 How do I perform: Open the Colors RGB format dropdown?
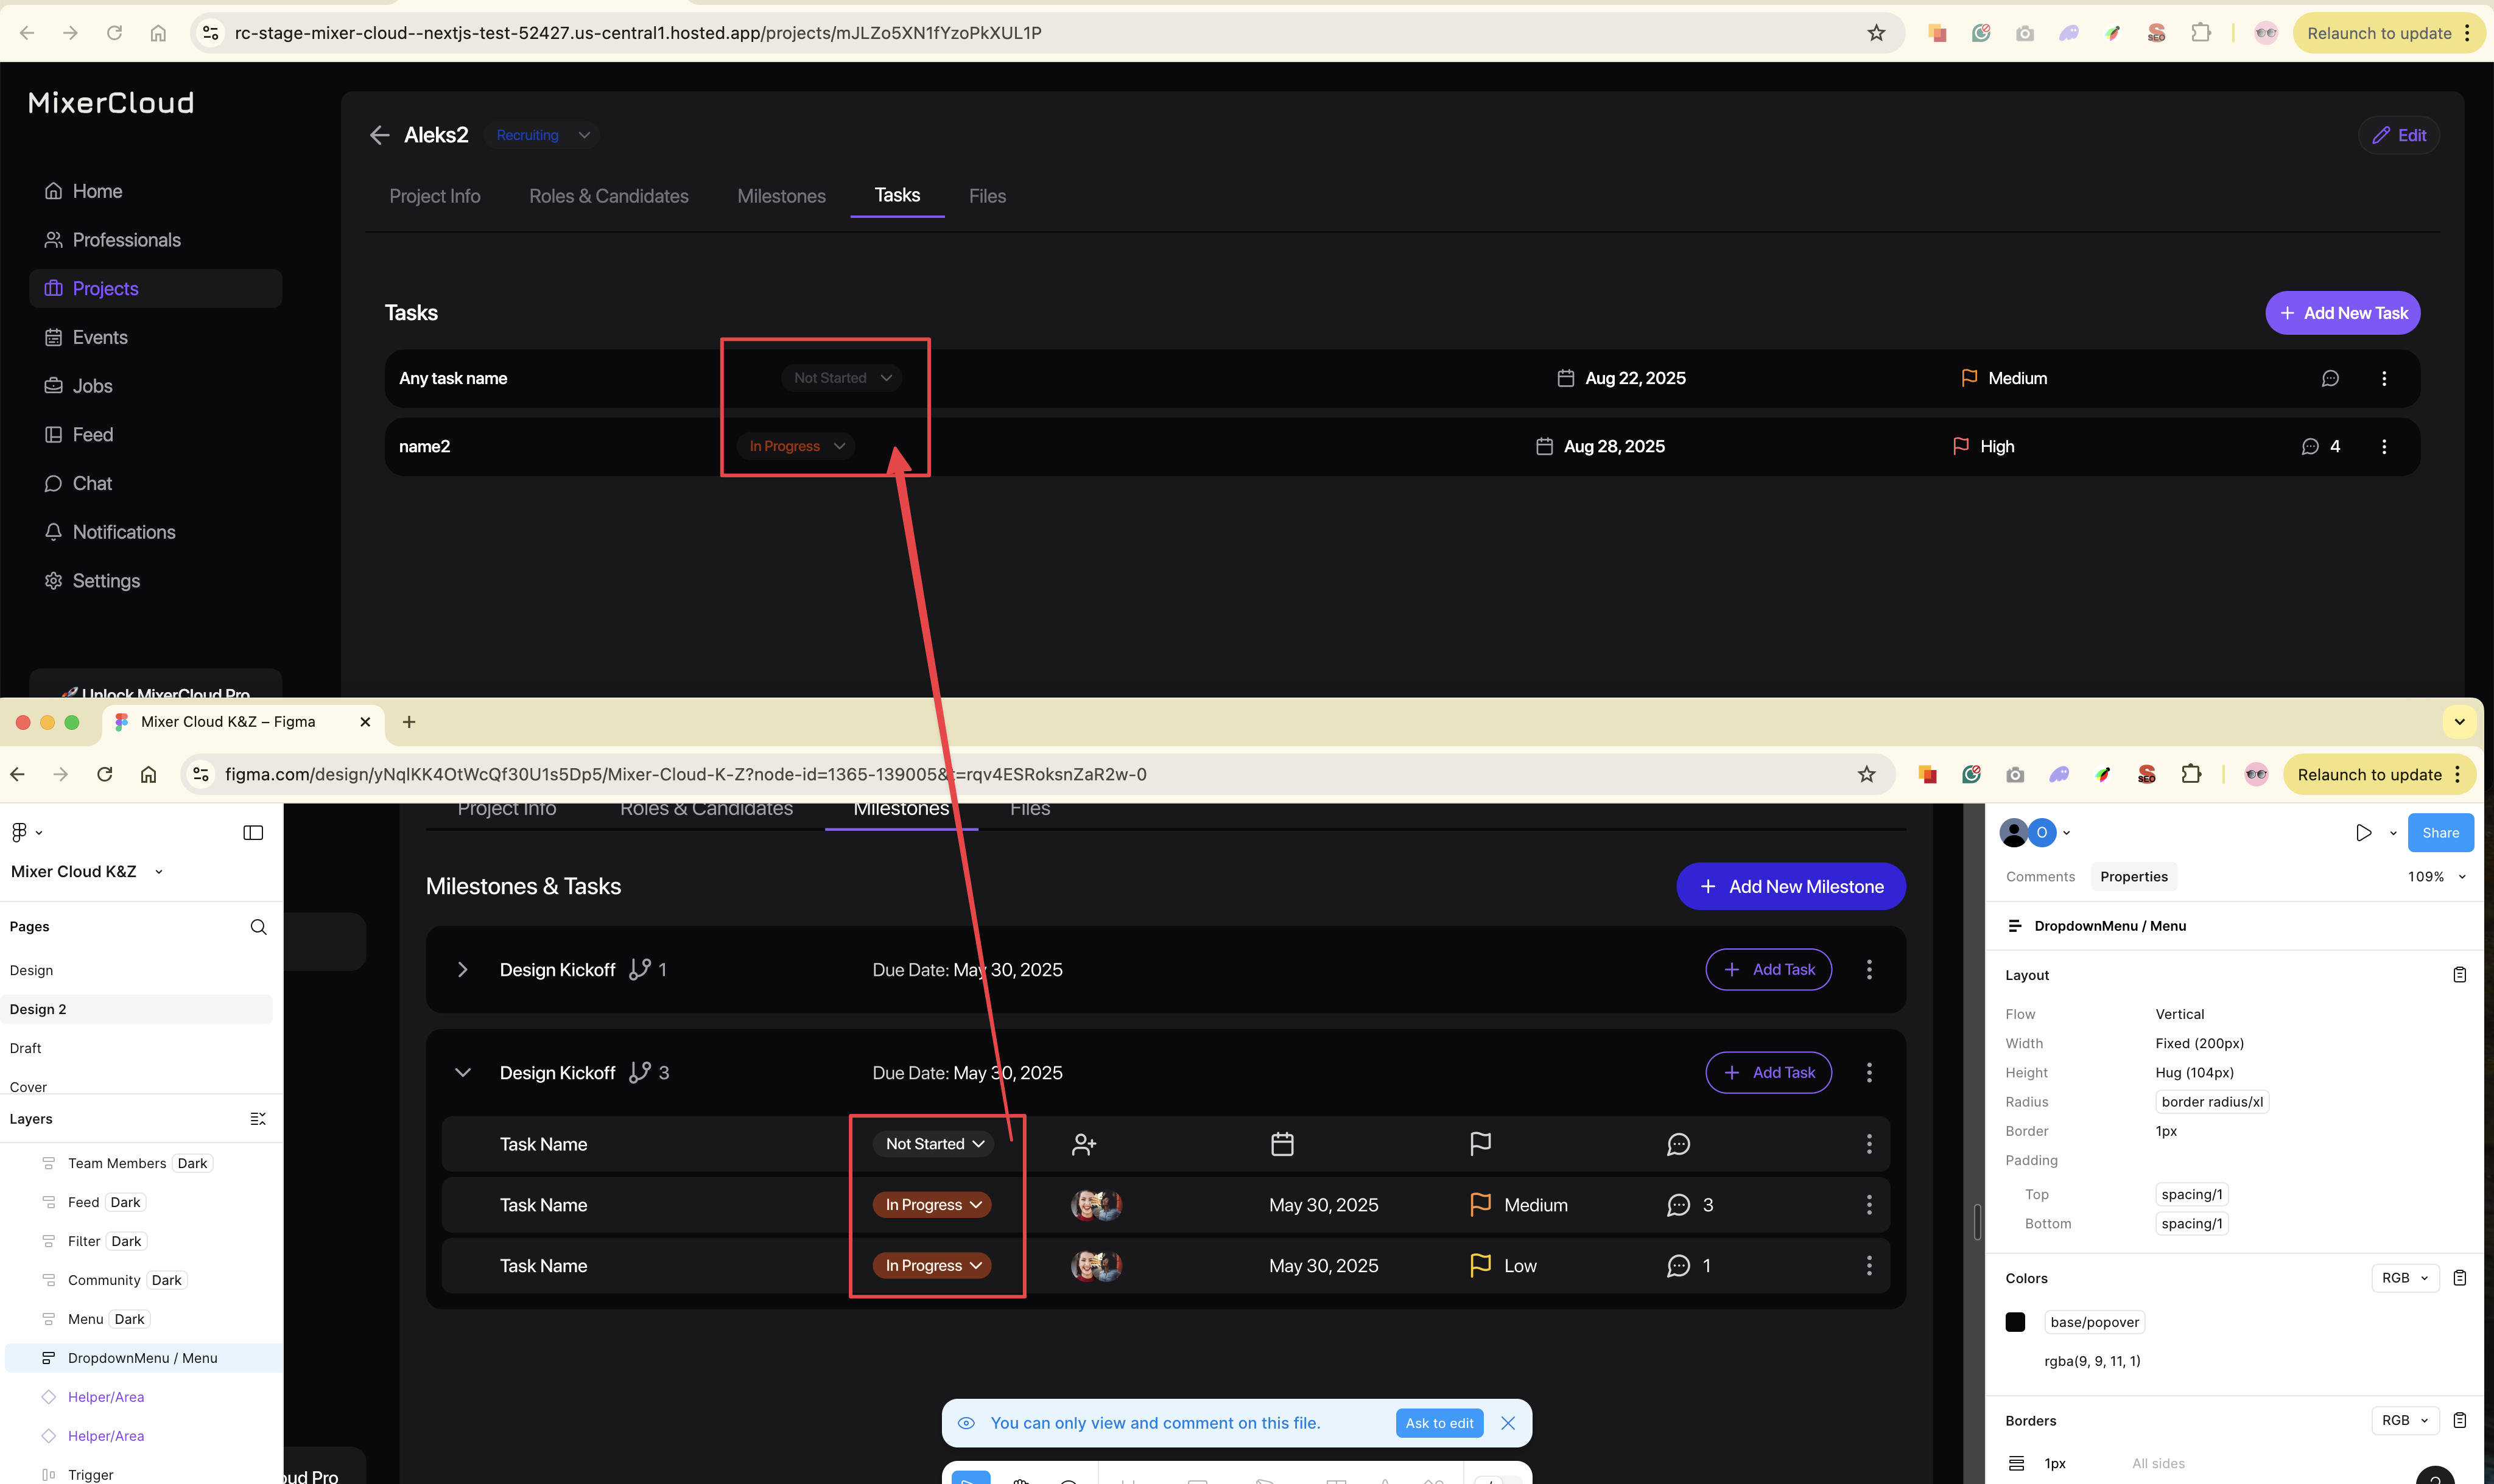(2405, 1278)
